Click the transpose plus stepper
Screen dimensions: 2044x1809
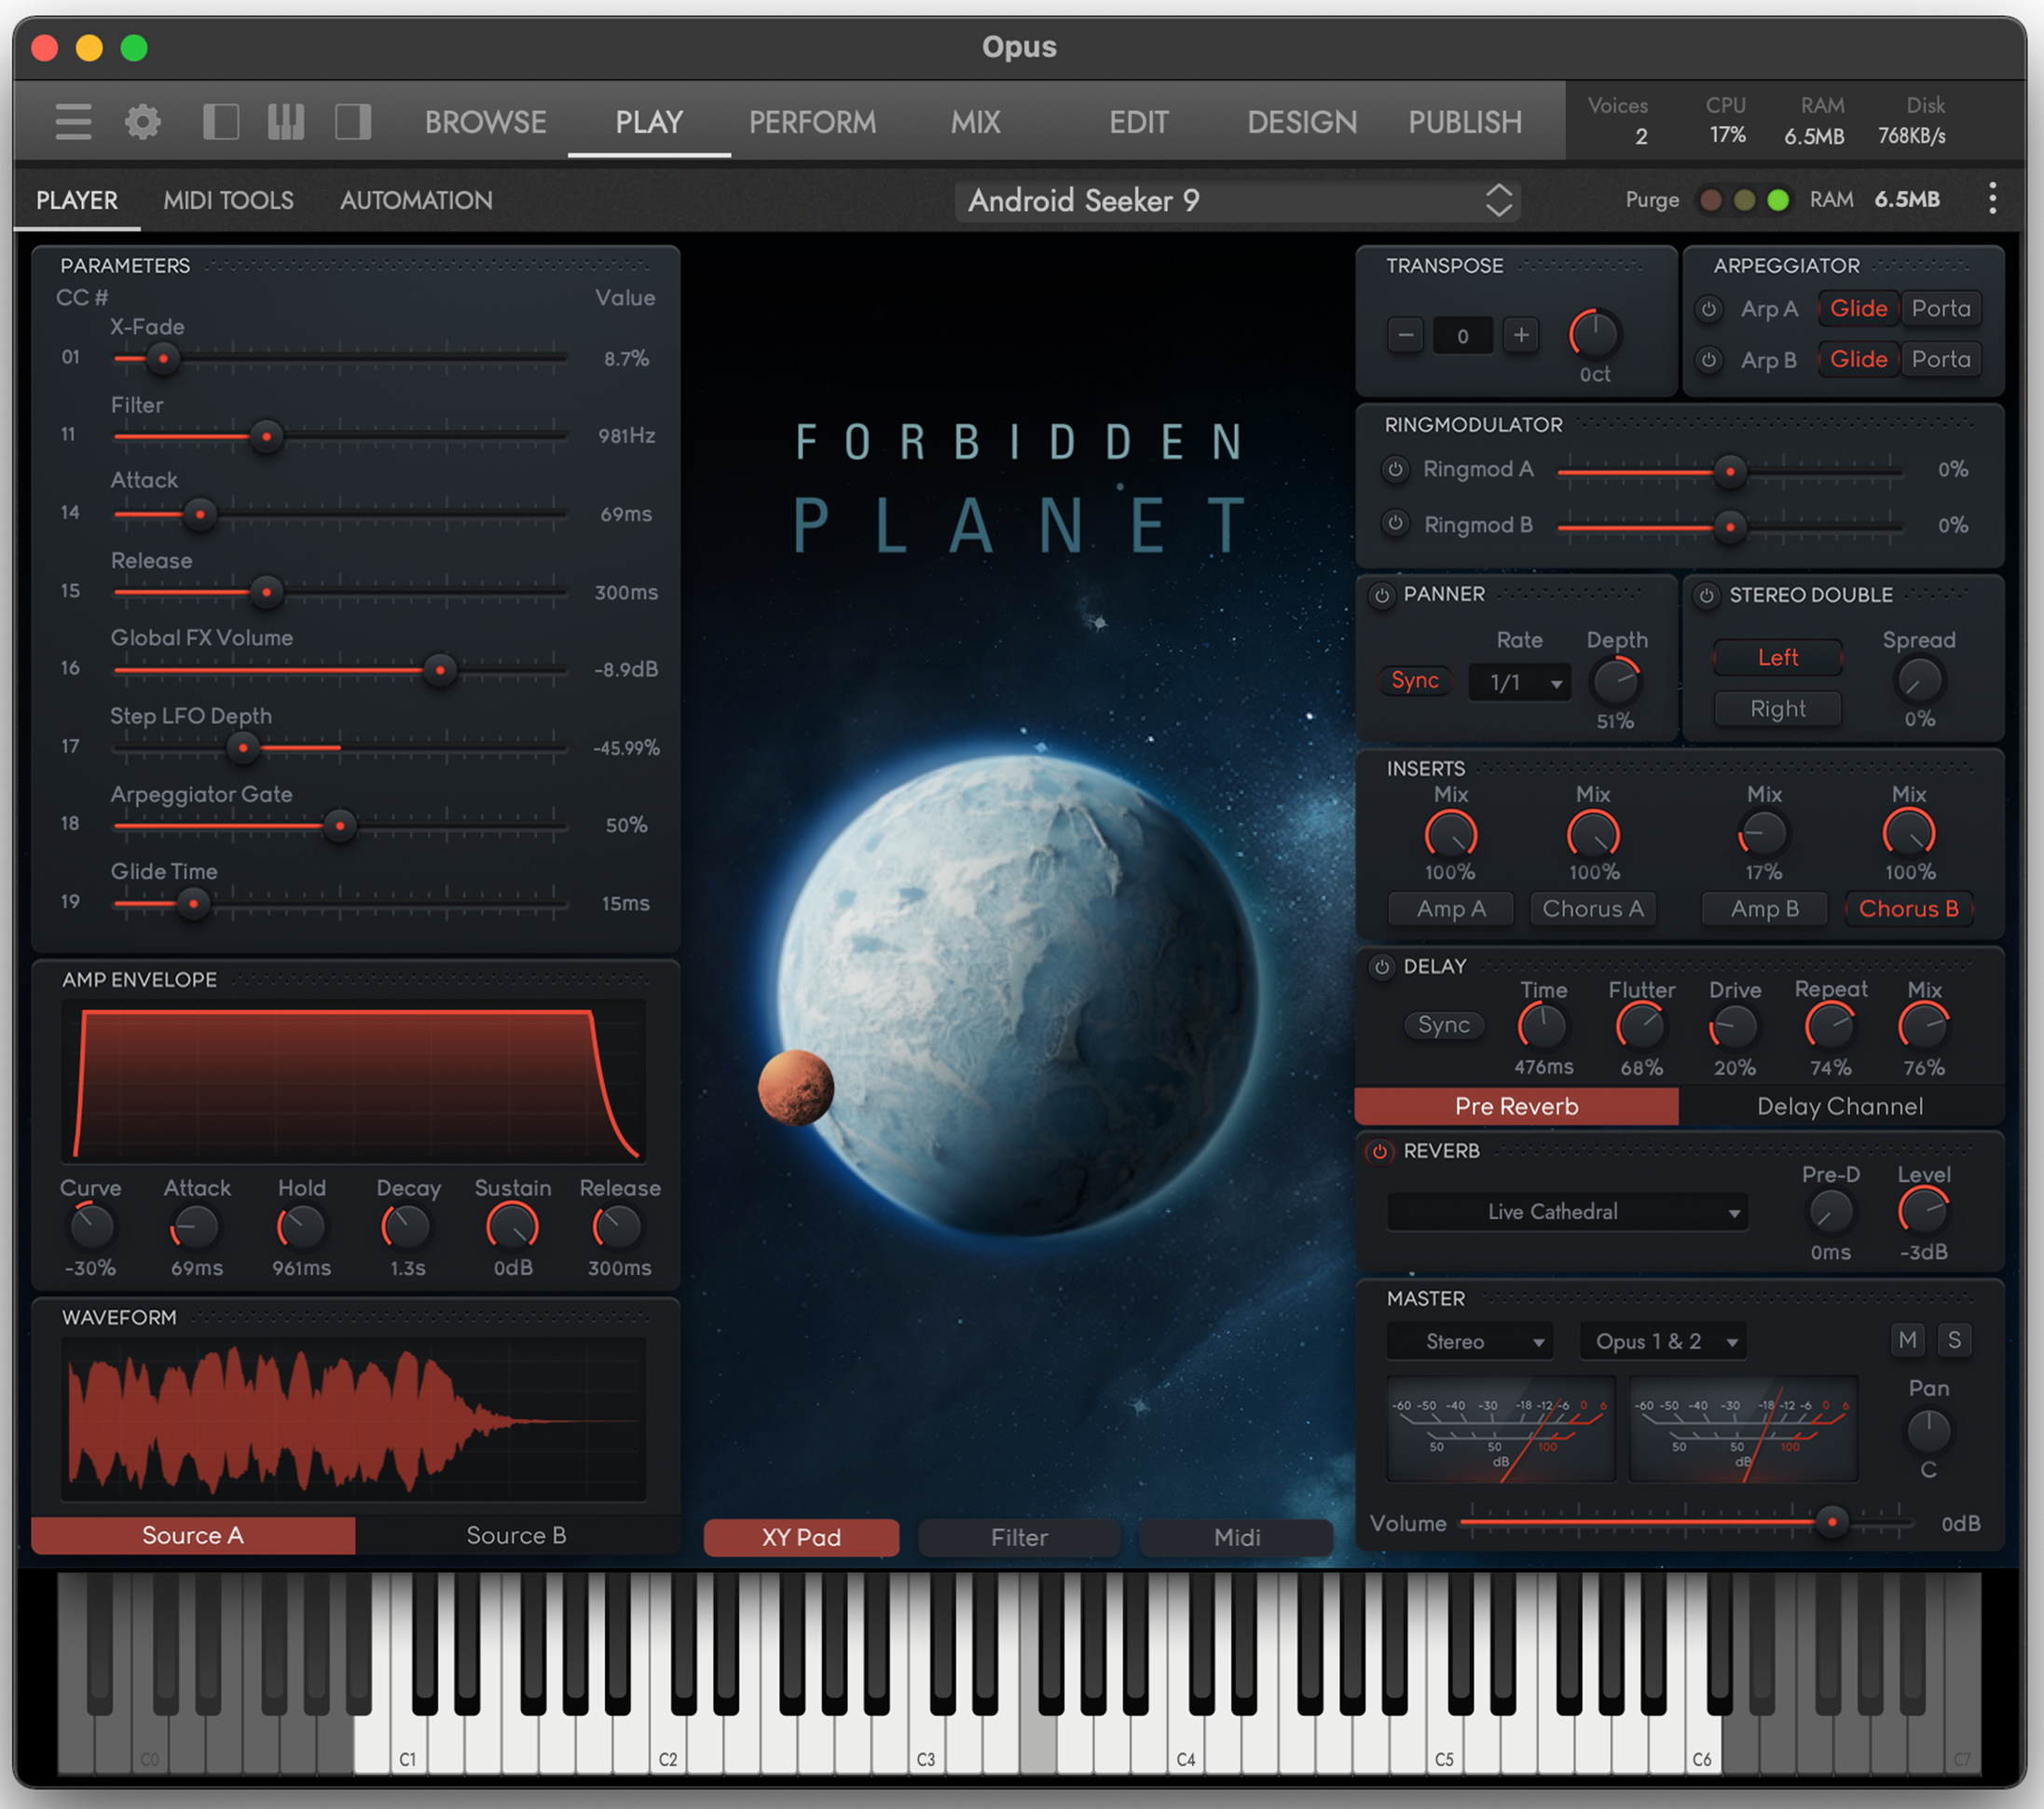[x=1520, y=335]
